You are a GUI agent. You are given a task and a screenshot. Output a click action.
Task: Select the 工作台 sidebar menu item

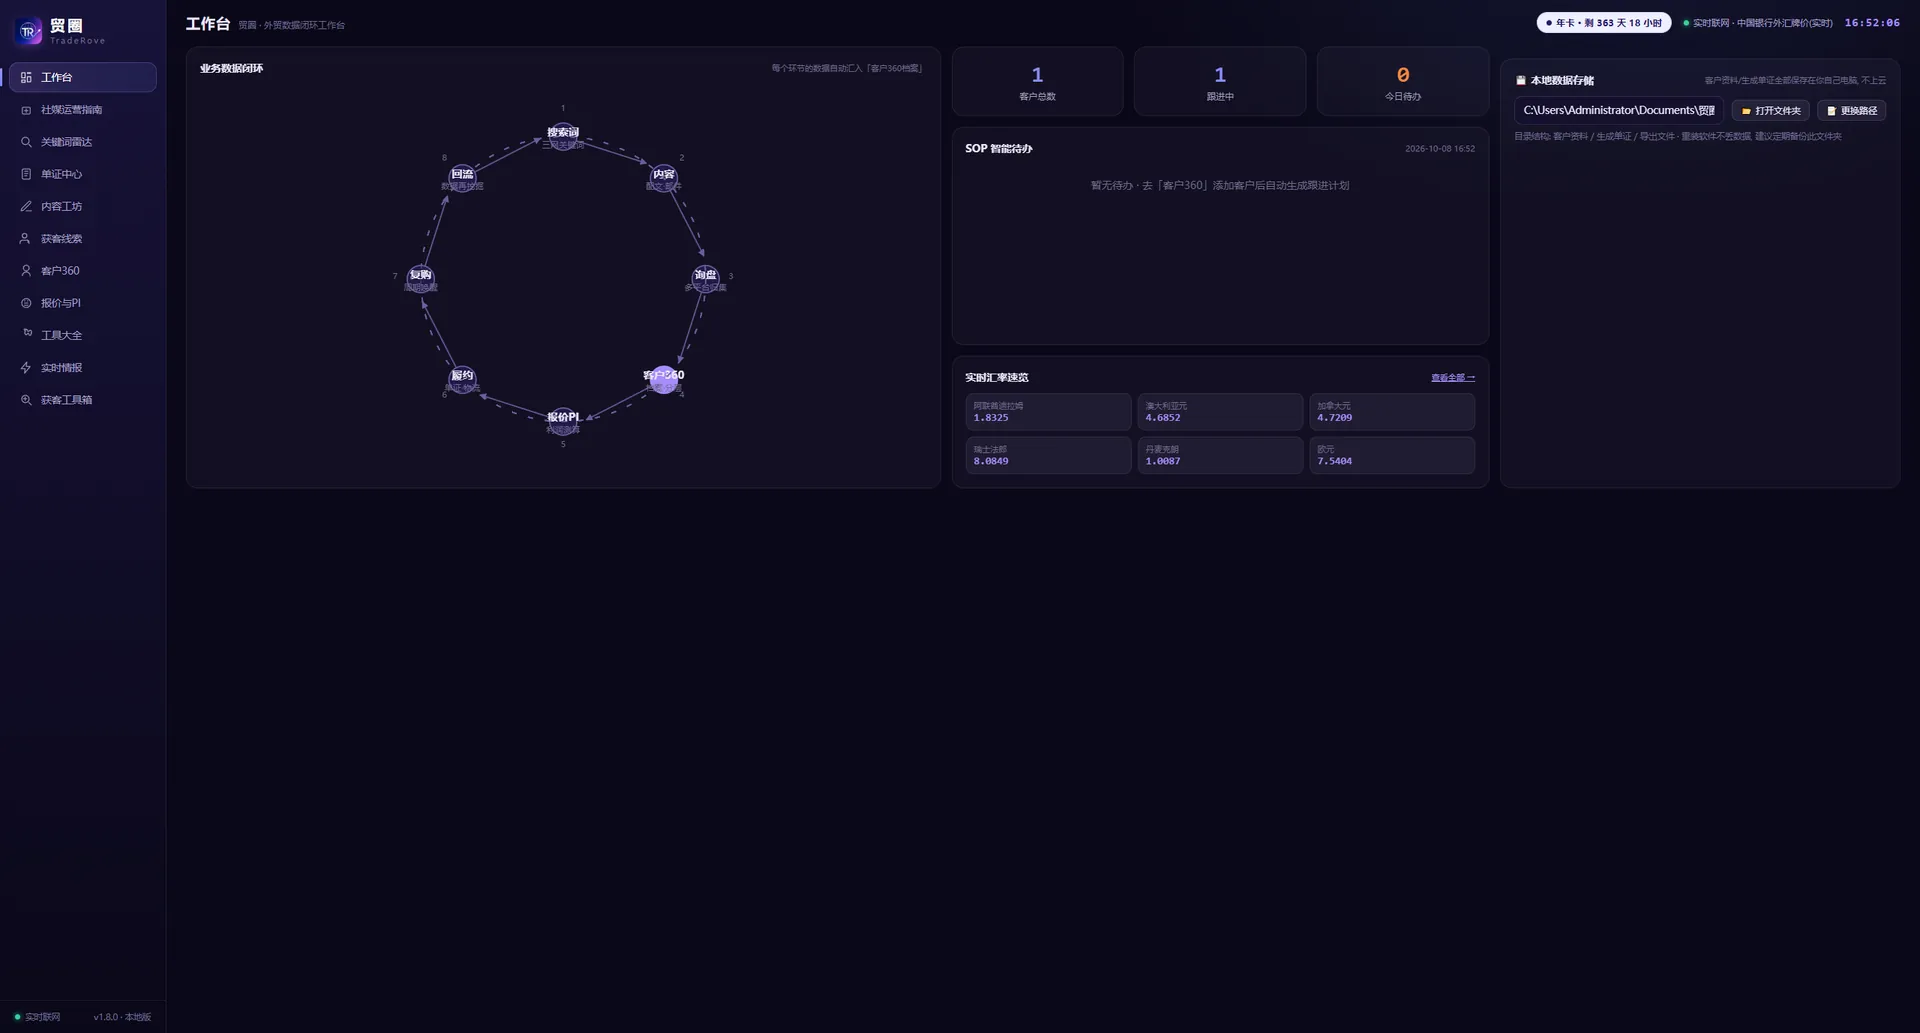coord(83,77)
